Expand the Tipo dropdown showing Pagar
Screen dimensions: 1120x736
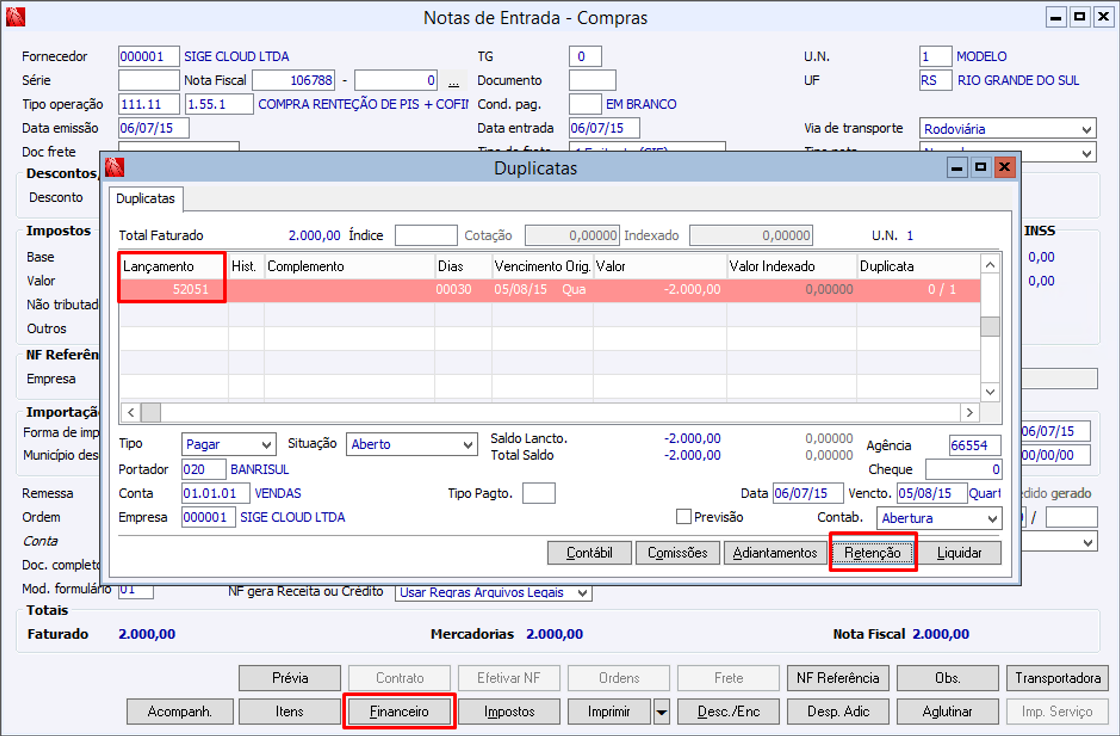pyautogui.click(x=266, y=445)
